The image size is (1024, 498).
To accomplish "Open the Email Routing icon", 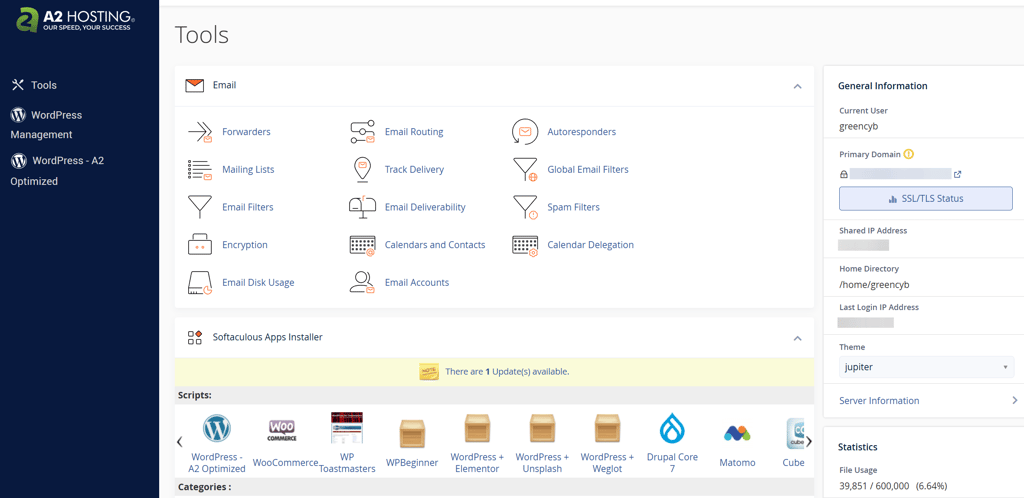I will tap(362, 132).
